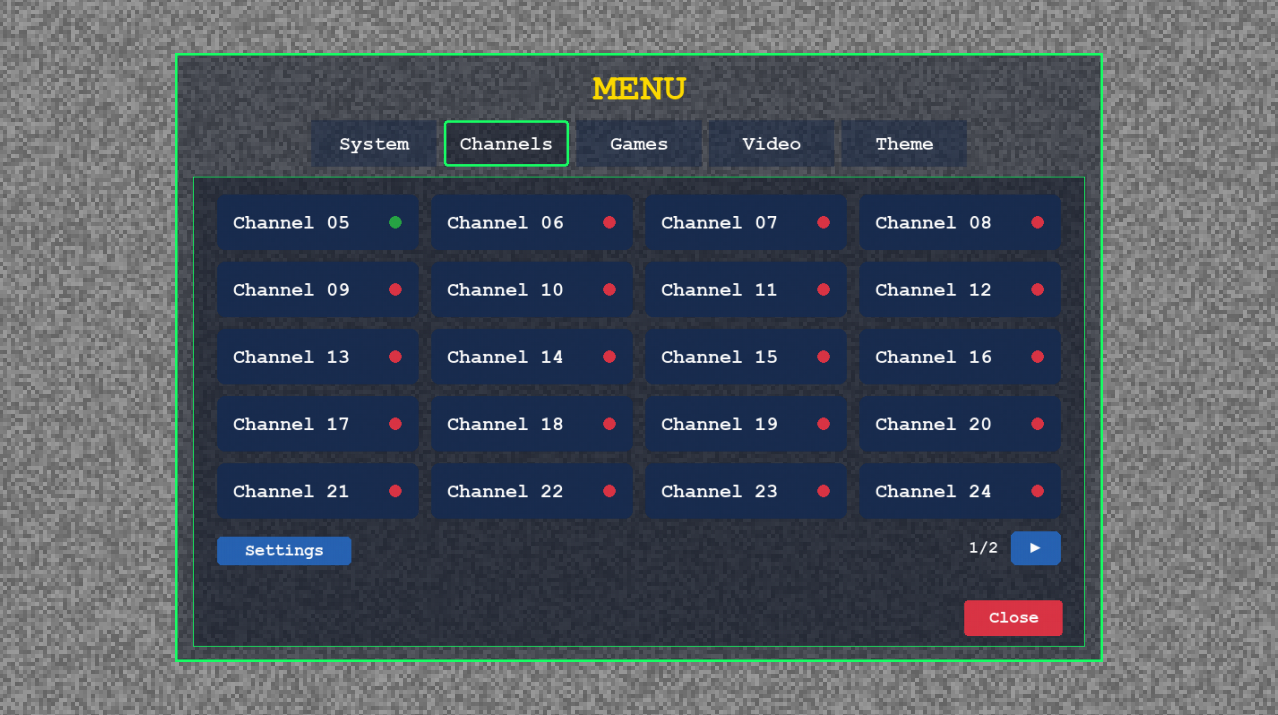Choose Channel 23
This screenshot has height=715, width=1278.
coord(746,491)
